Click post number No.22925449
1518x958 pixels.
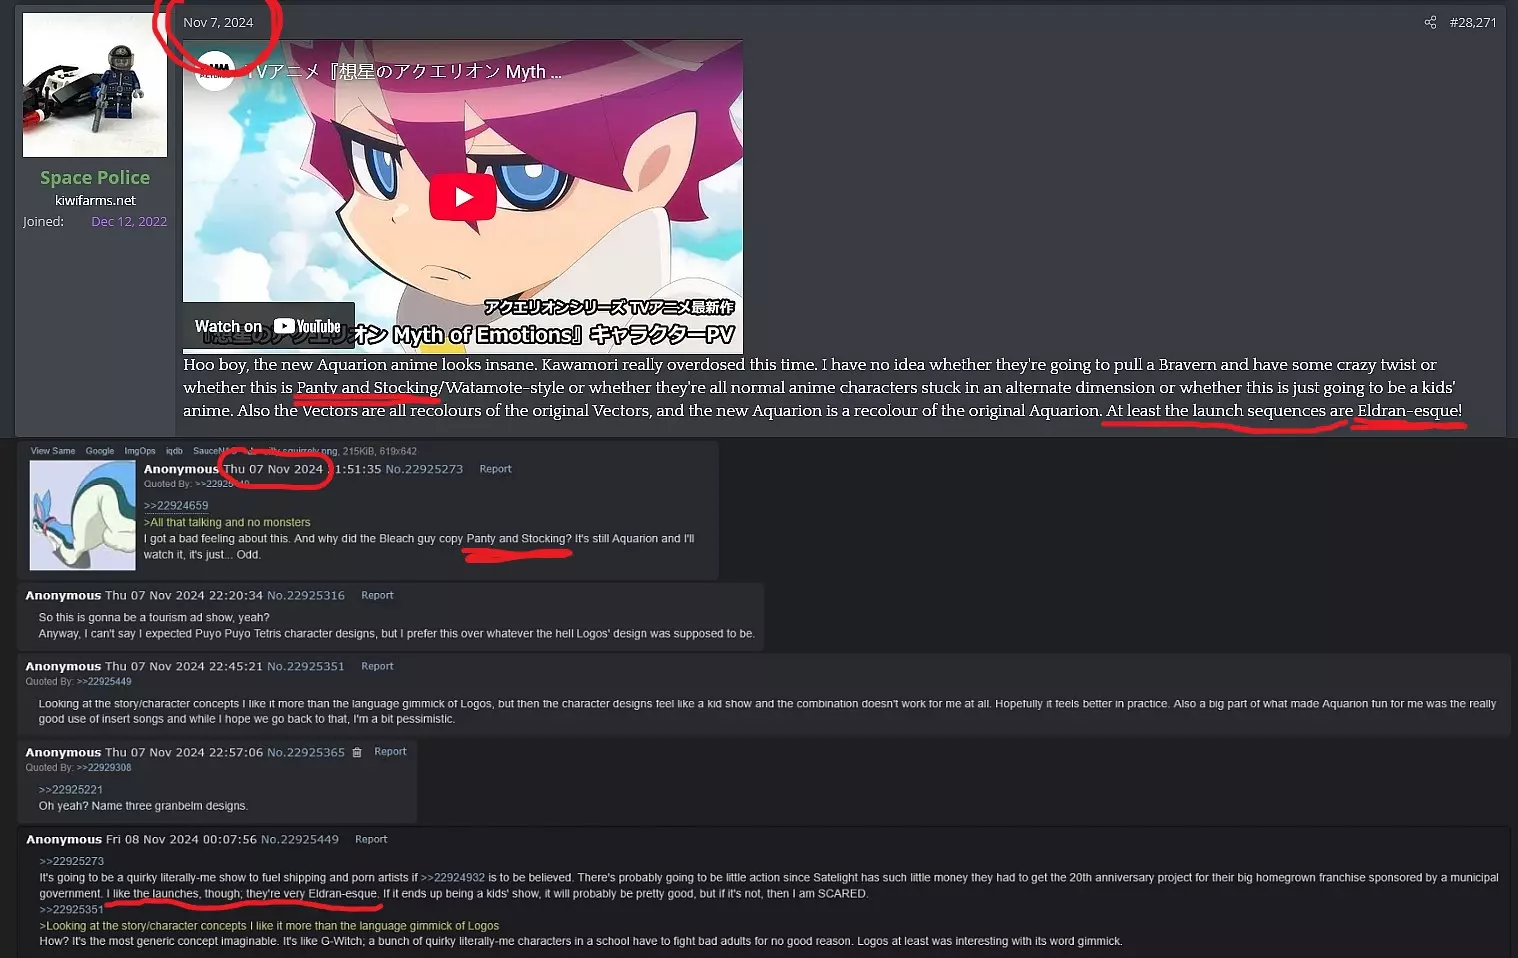pos(300,840)
